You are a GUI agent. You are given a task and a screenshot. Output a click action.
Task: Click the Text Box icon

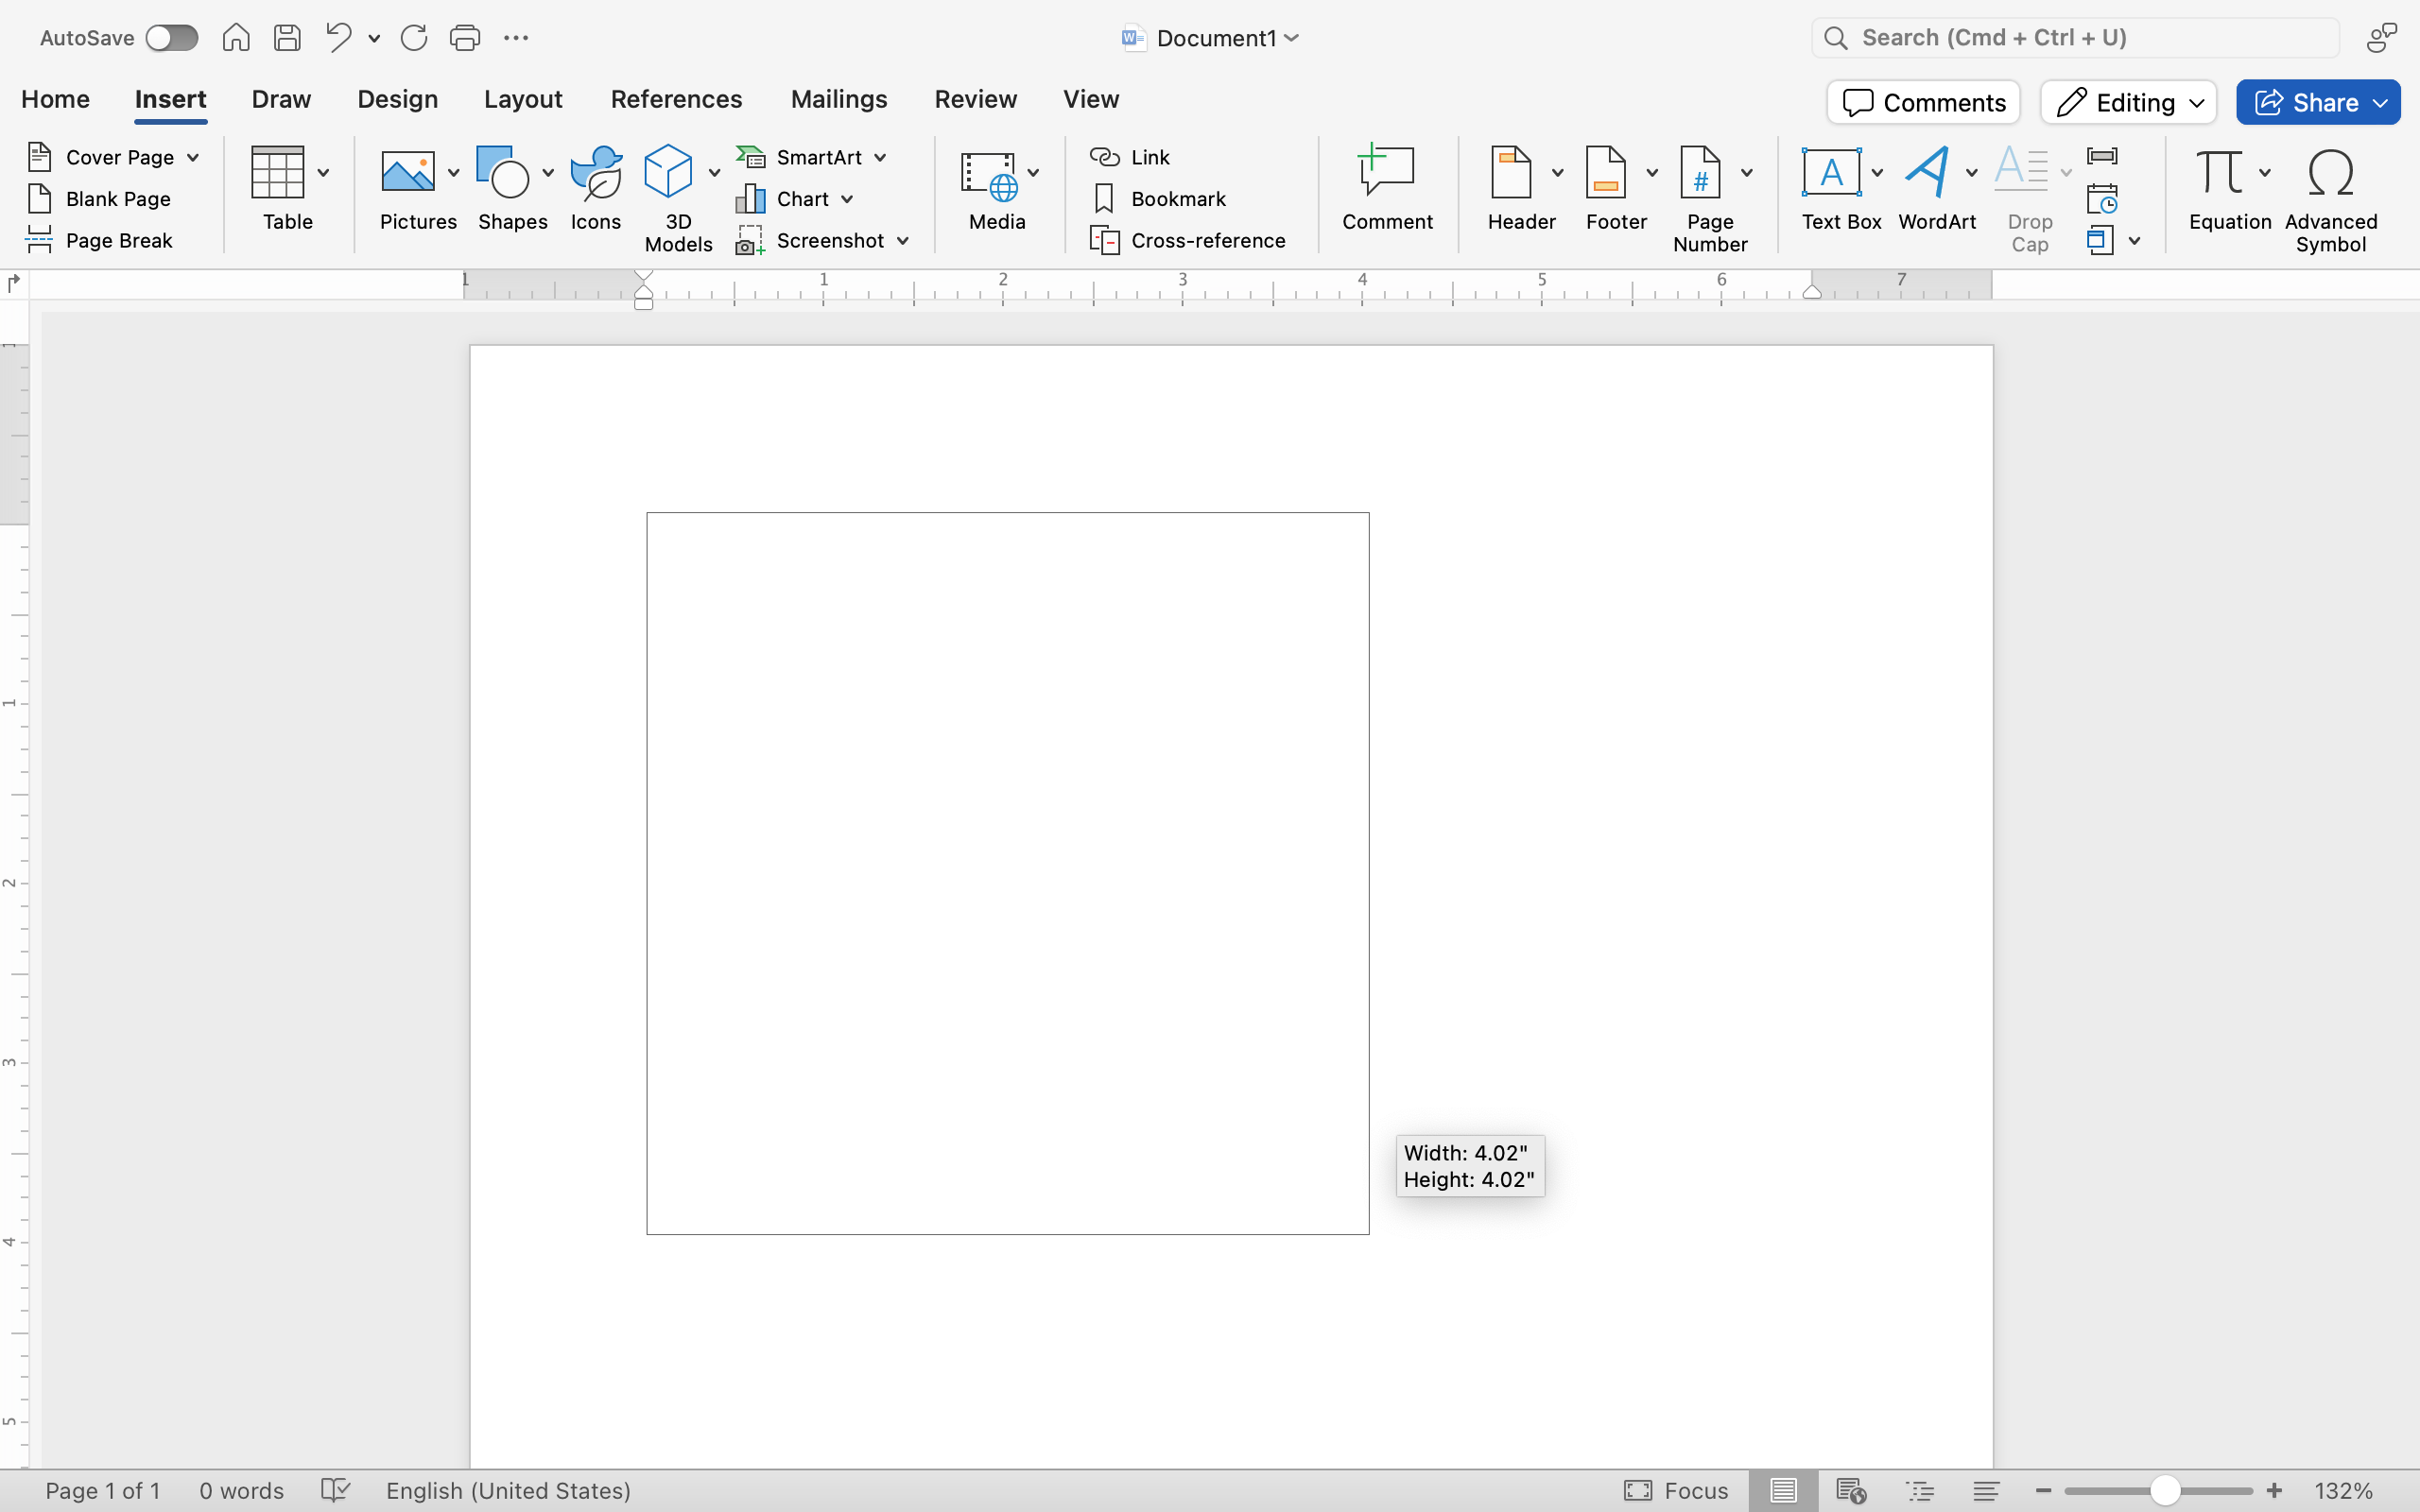coord(1831,172)
